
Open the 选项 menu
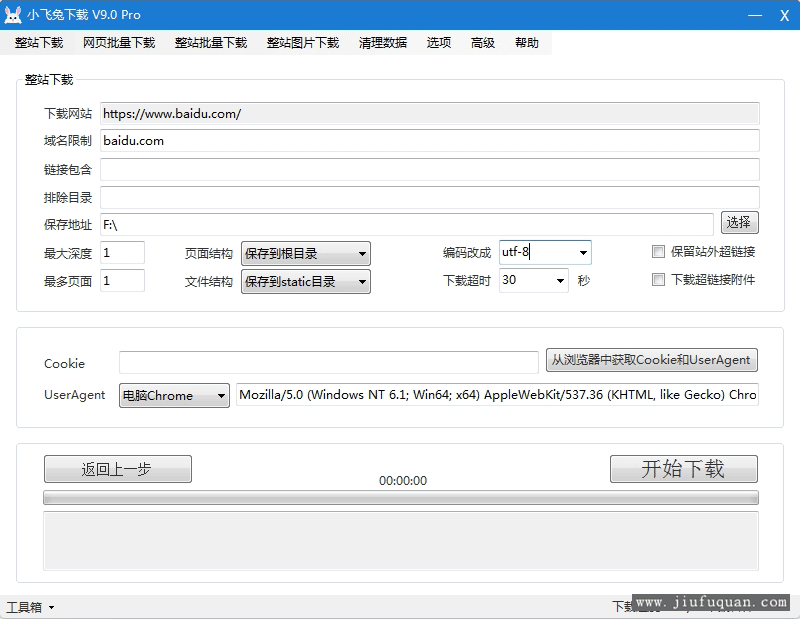coord(439,43)
